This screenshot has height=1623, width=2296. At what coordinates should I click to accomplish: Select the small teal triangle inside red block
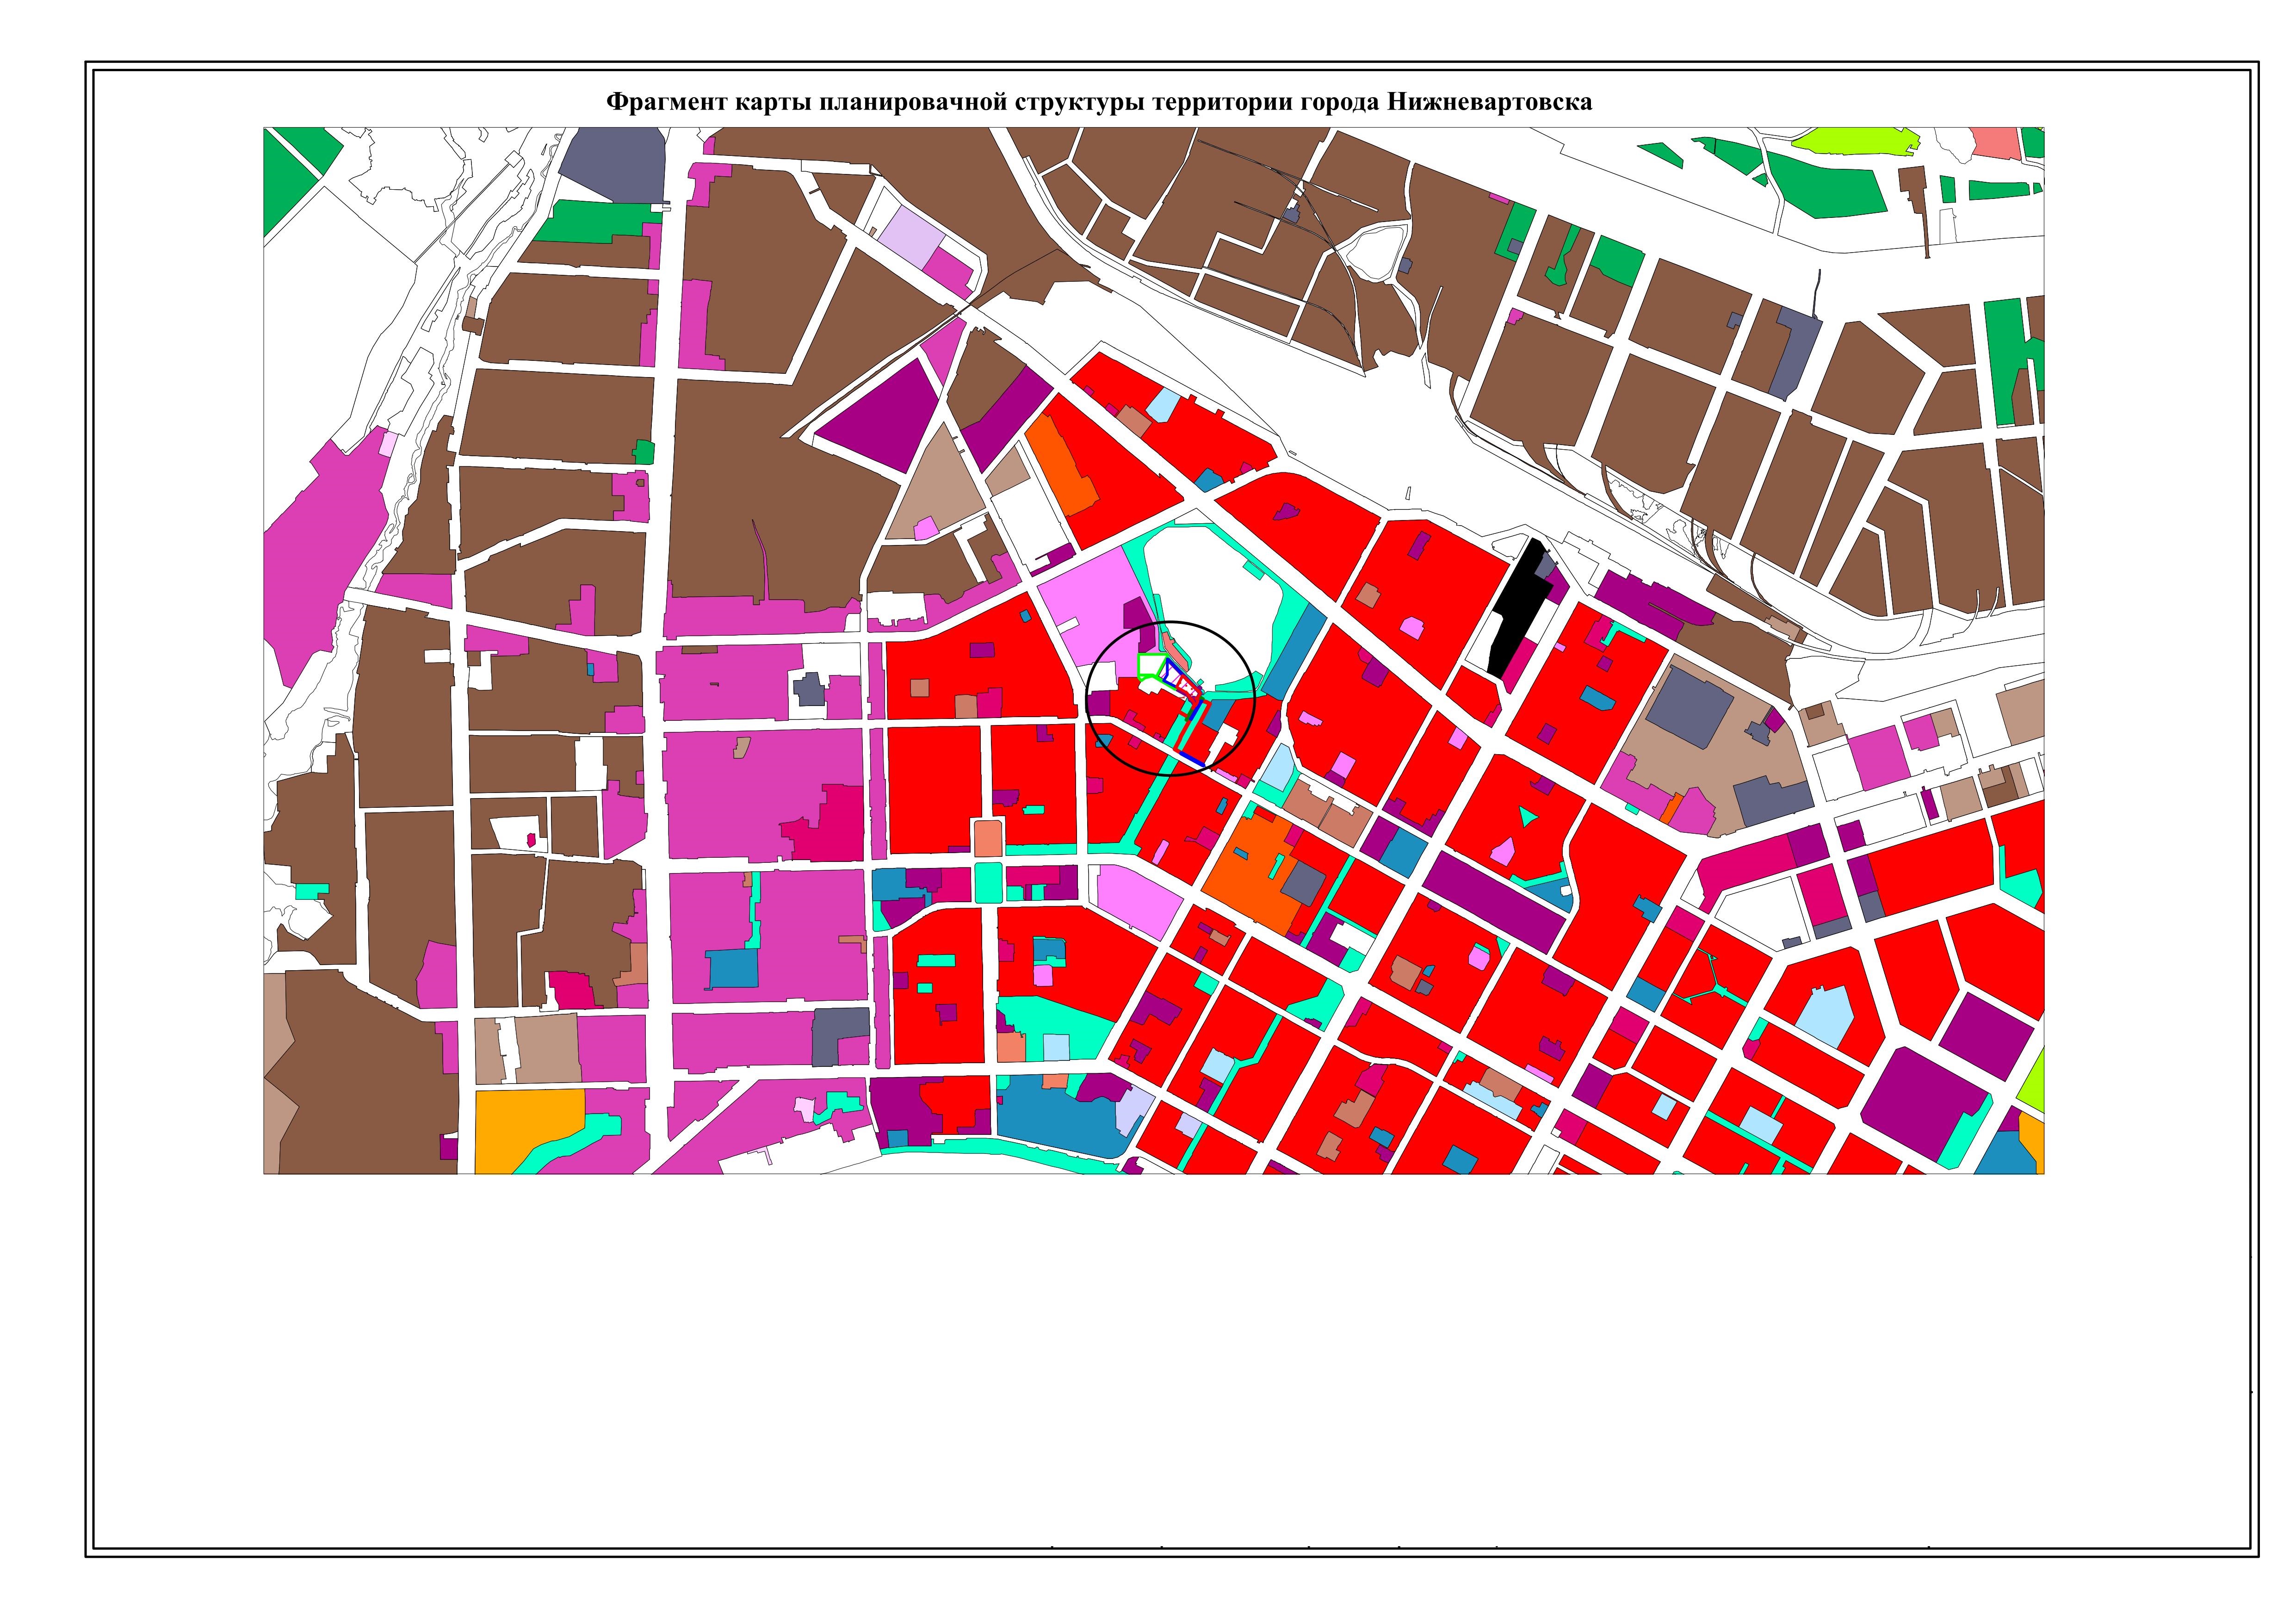(1526, 816)
